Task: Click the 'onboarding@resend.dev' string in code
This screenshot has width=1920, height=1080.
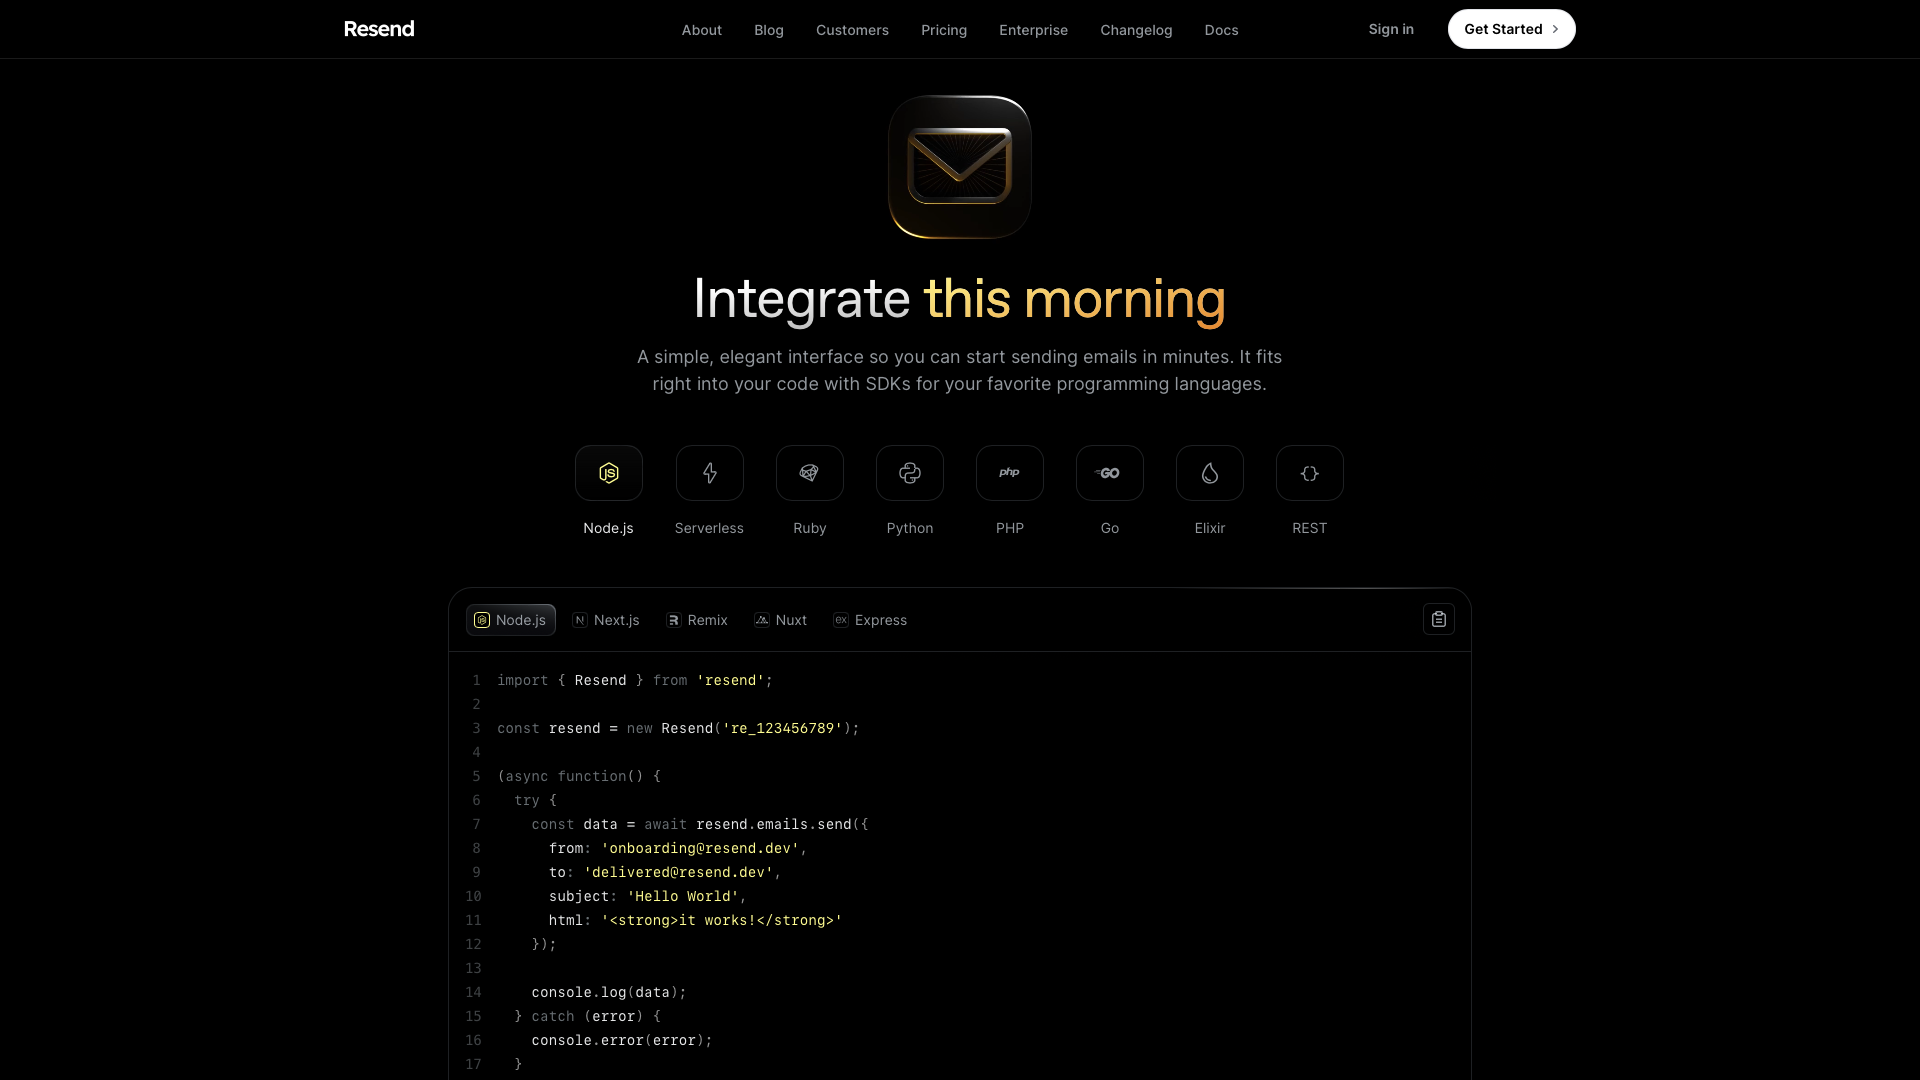Action: tap(700, 848)
